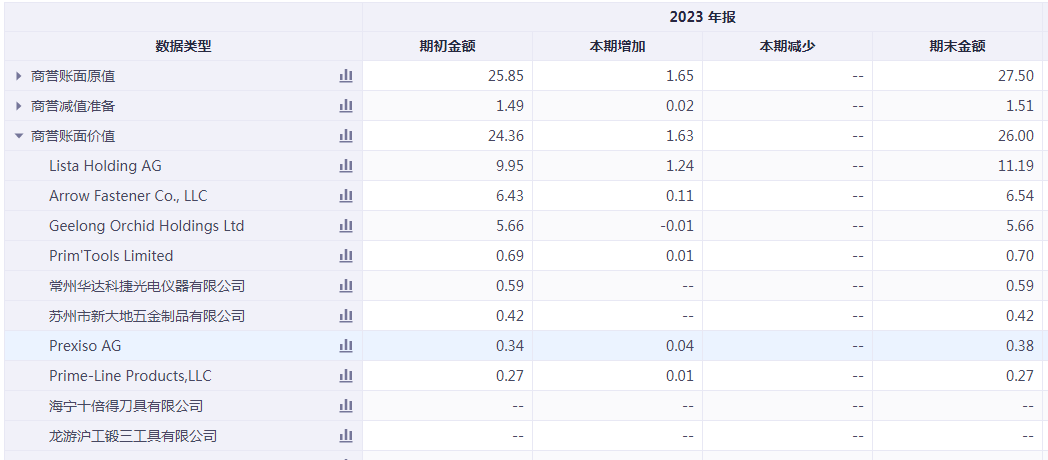Collapse the 商誉账面价值 row
Image resolution: width=1048 pixels, height=460 pixels.
tap(19, 136)
